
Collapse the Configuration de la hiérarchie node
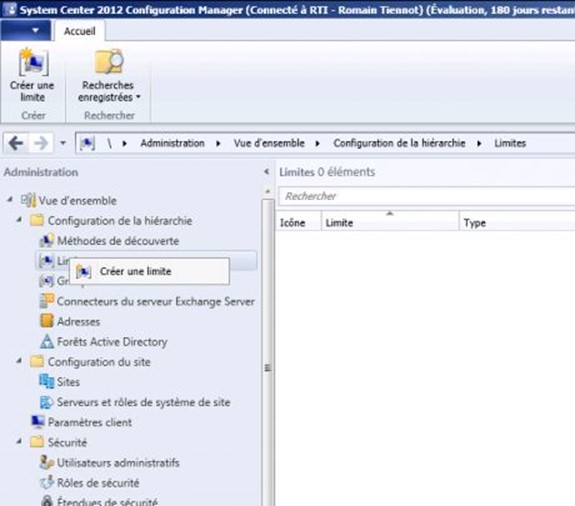point(19,220)
